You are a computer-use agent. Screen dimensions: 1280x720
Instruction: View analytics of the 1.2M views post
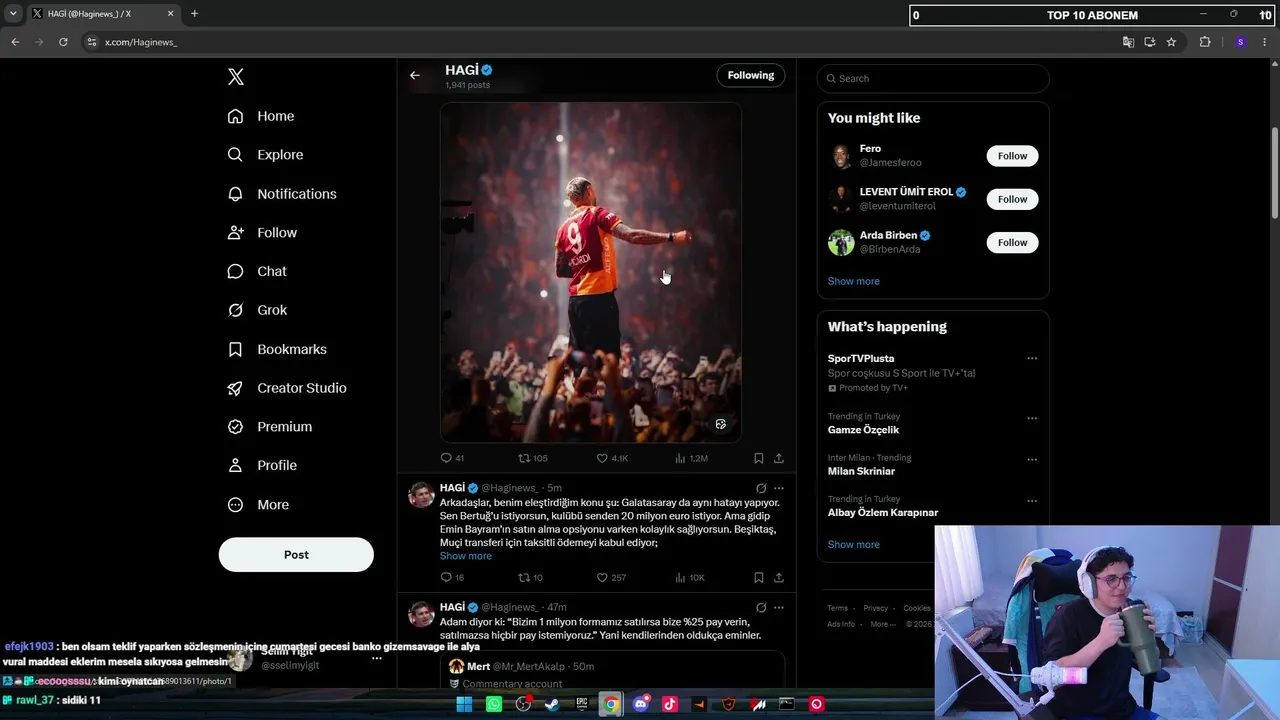(x=691, y=458)
